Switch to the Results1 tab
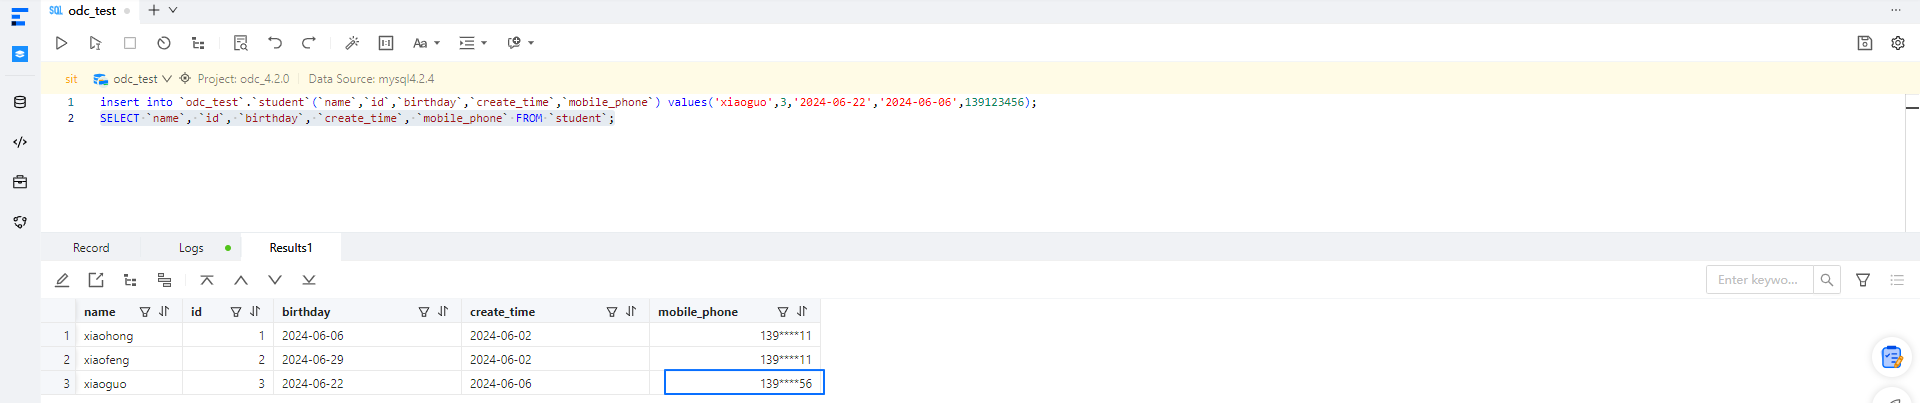The image size is (1920, 403). [x=291, y=248]
